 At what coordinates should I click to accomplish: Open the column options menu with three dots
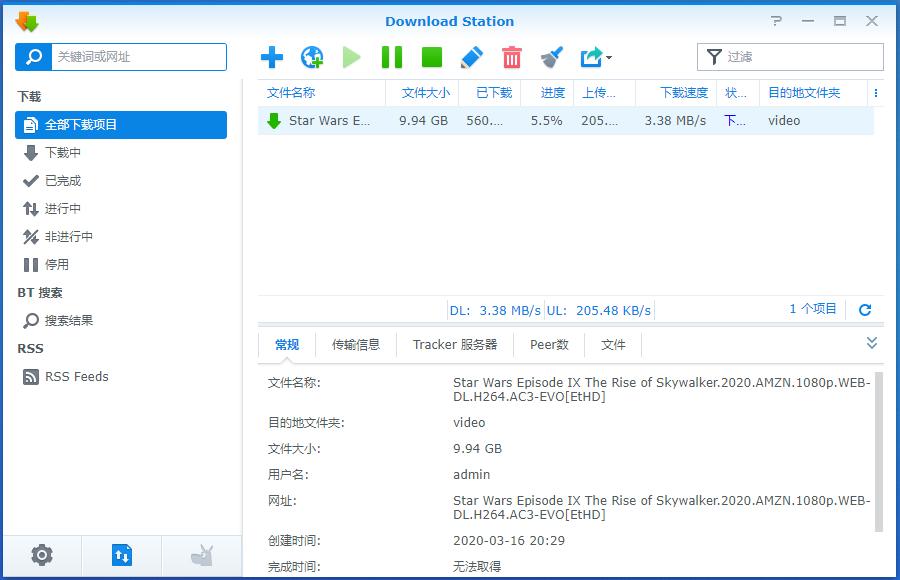[877, 92]
